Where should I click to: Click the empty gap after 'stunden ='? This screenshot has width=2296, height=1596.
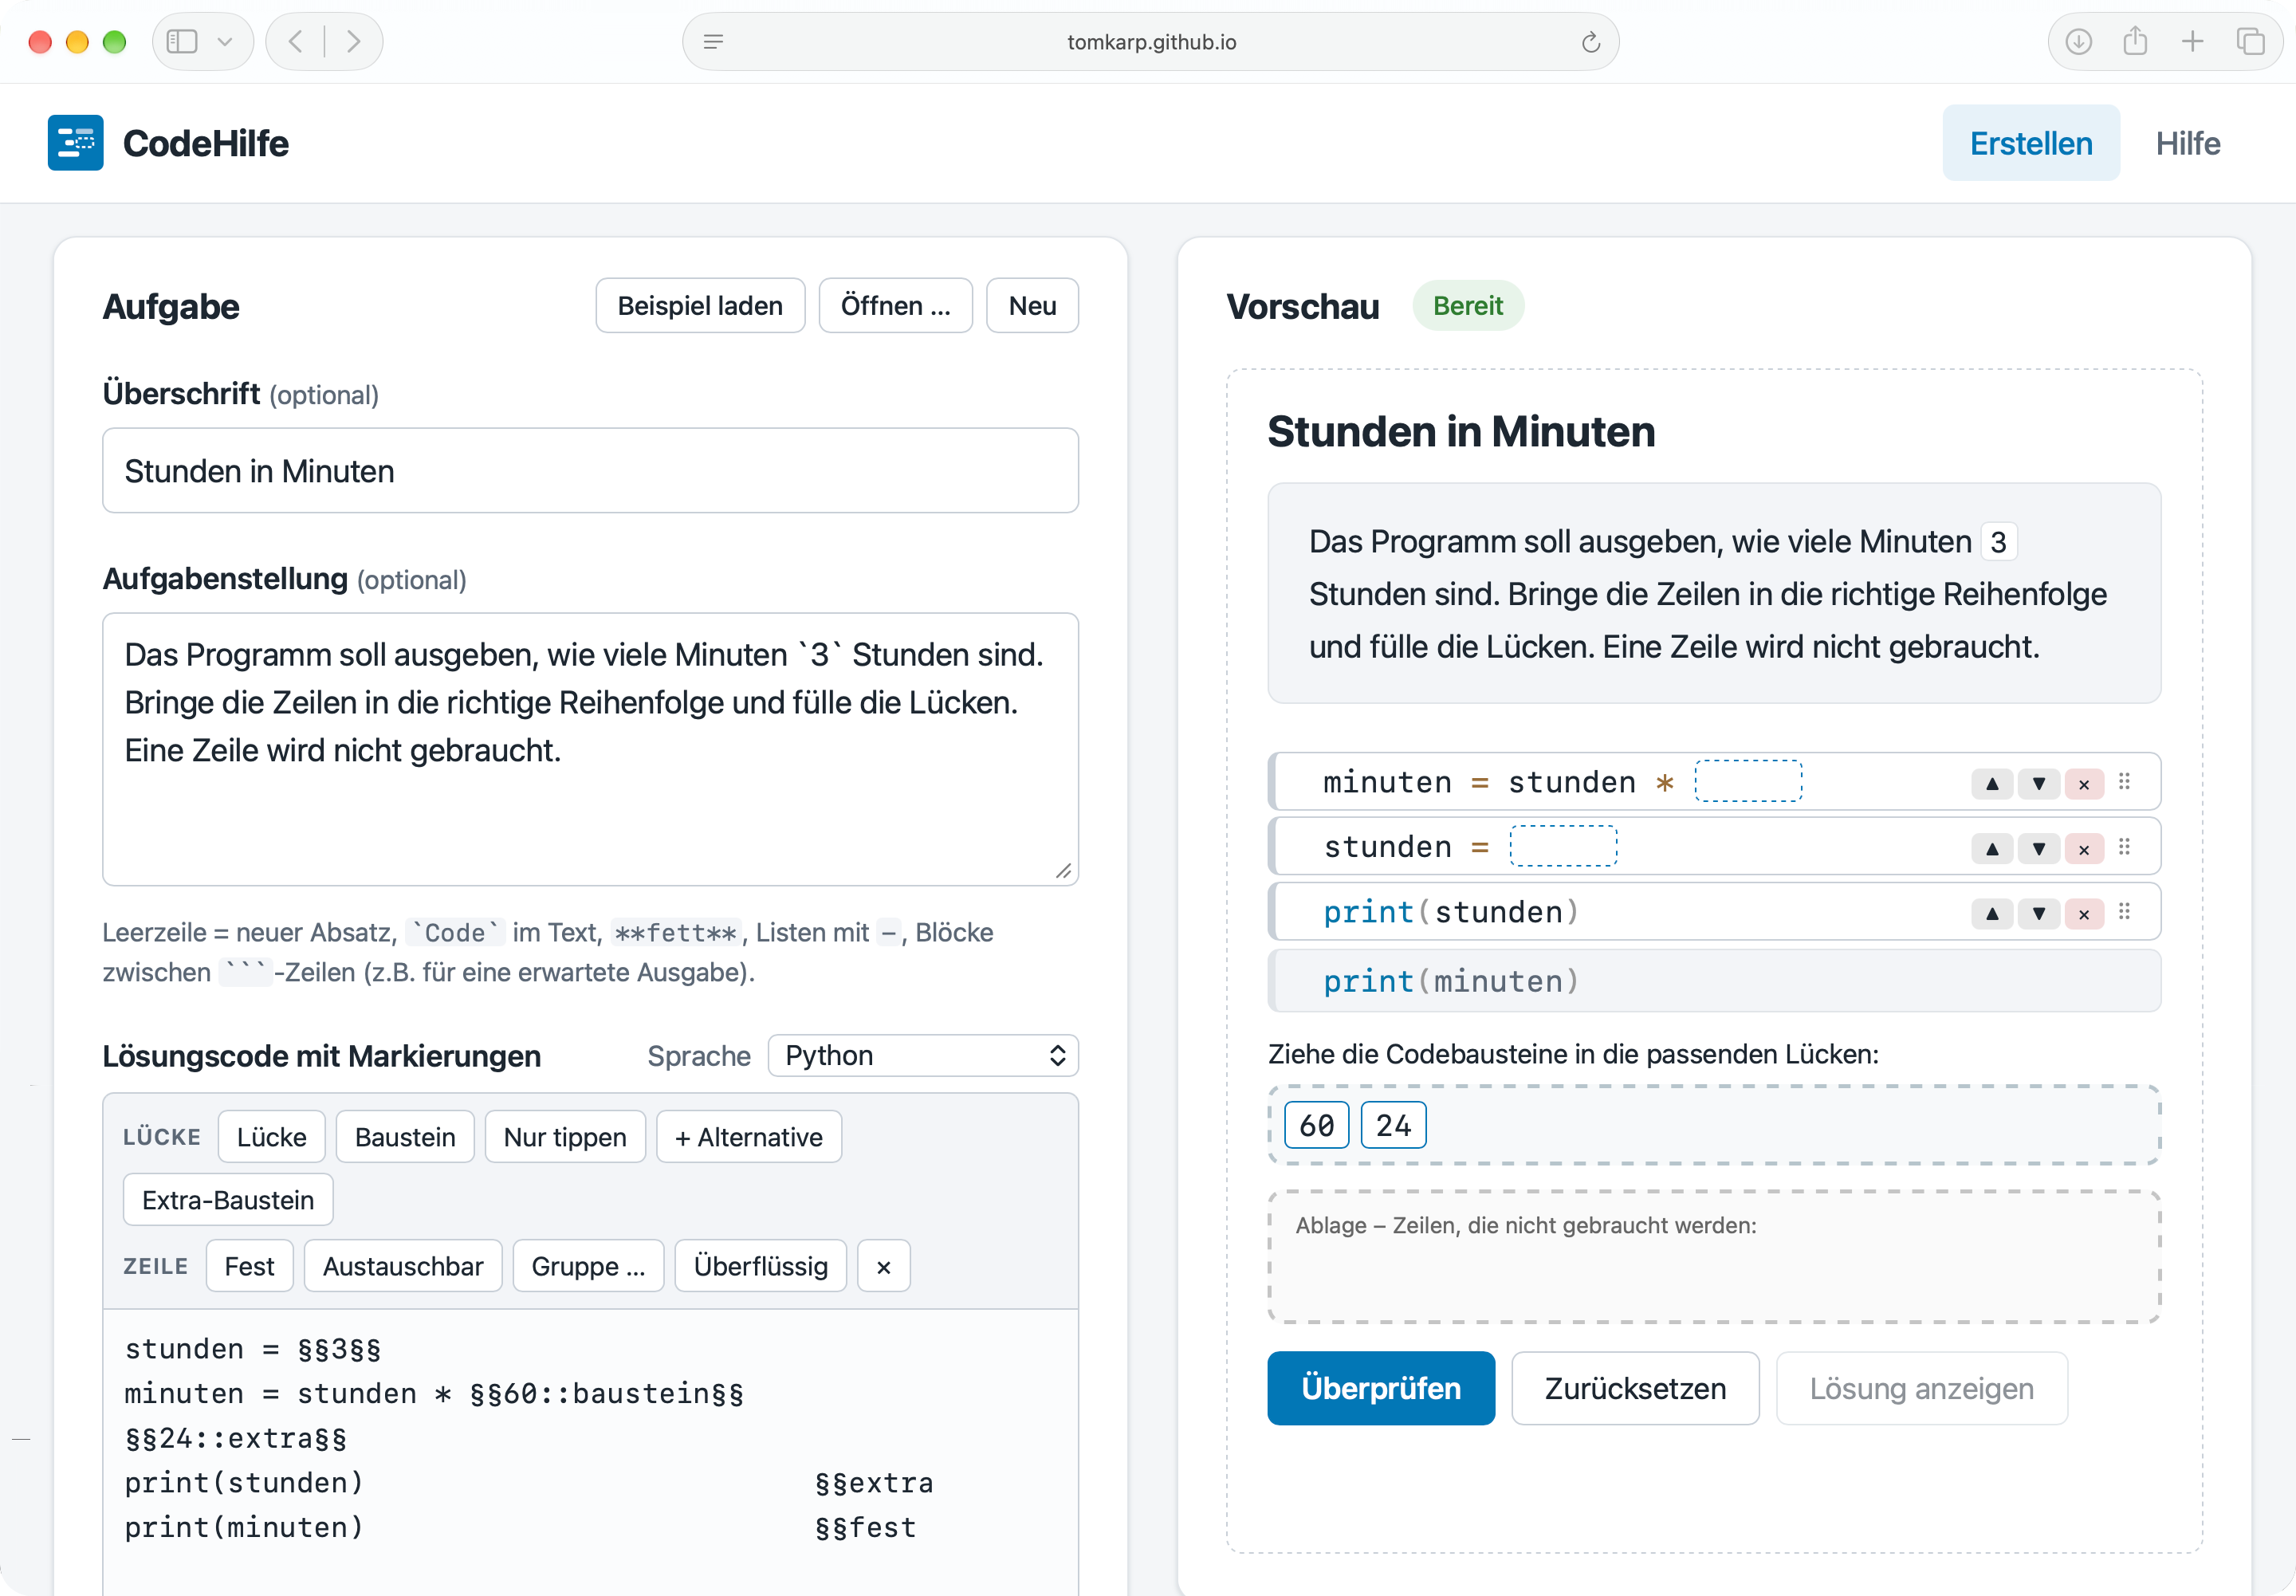coord(1563,846)
